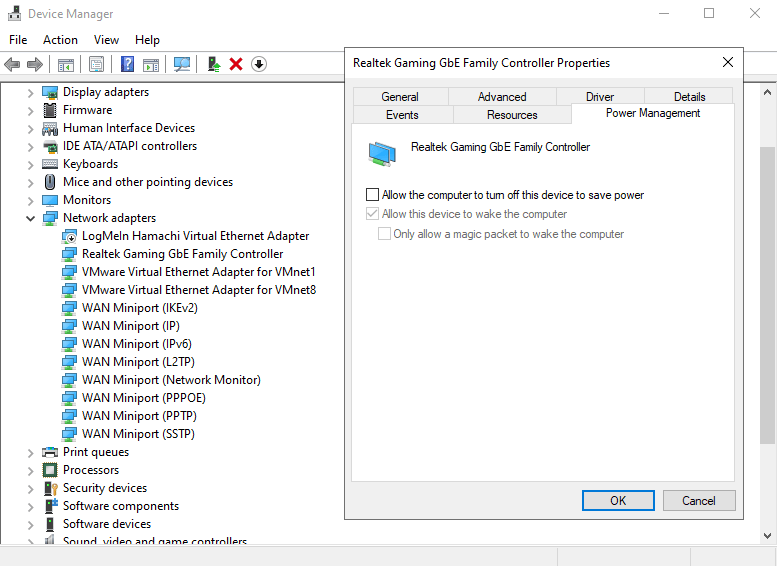Click the Human Interface Devices icon

pyautogui.click(x=50, y=128)
